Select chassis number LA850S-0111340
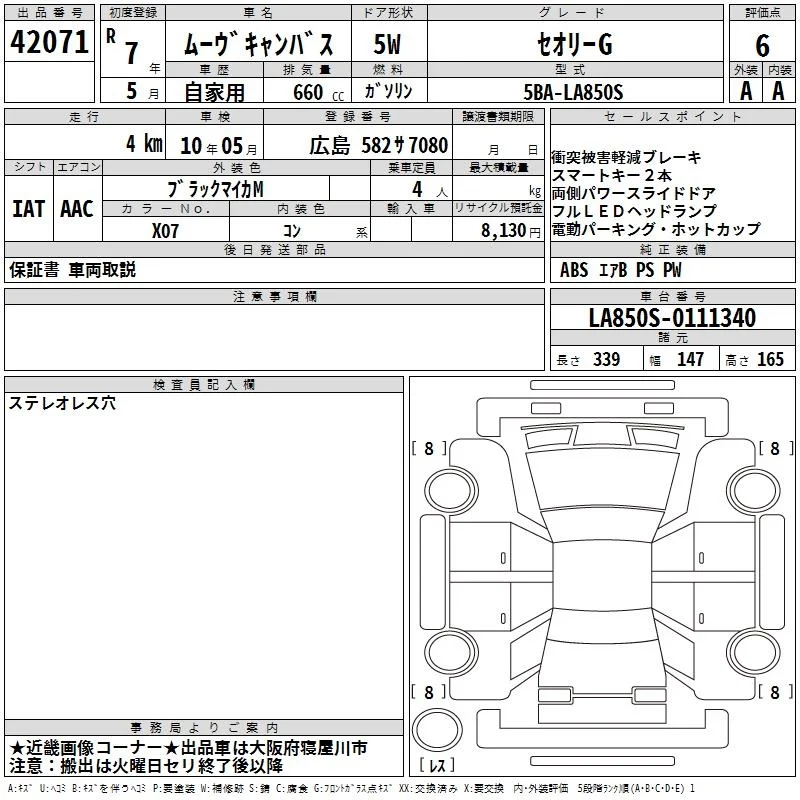 [672, 318]
